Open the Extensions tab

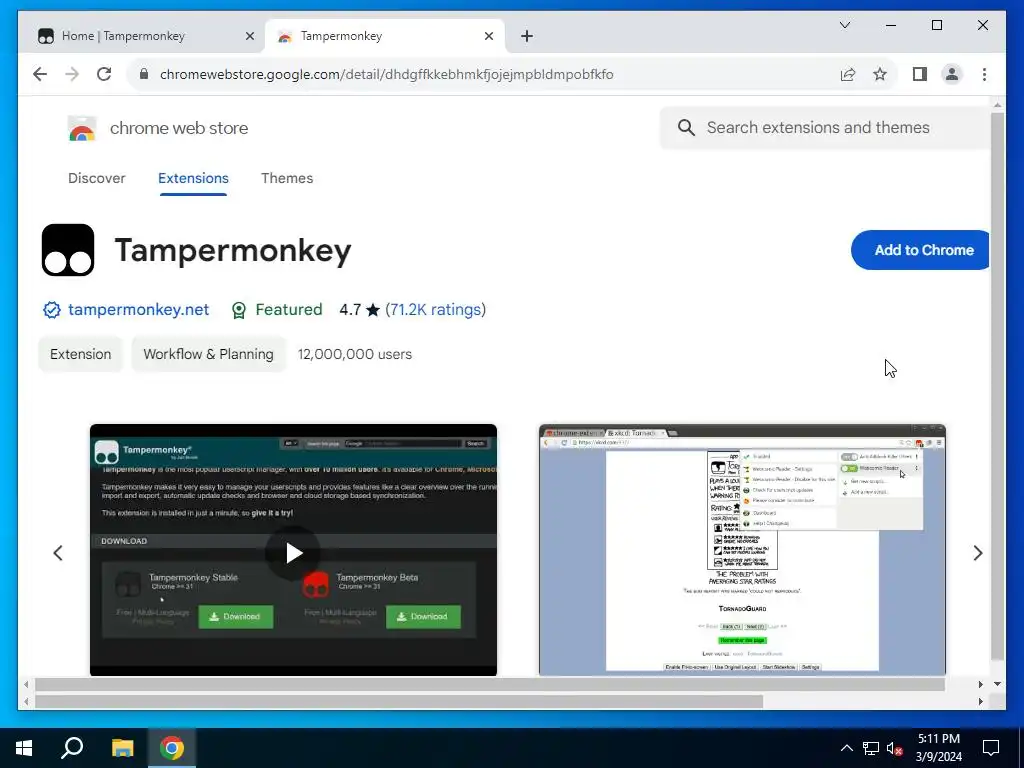(x=193, y=178)
